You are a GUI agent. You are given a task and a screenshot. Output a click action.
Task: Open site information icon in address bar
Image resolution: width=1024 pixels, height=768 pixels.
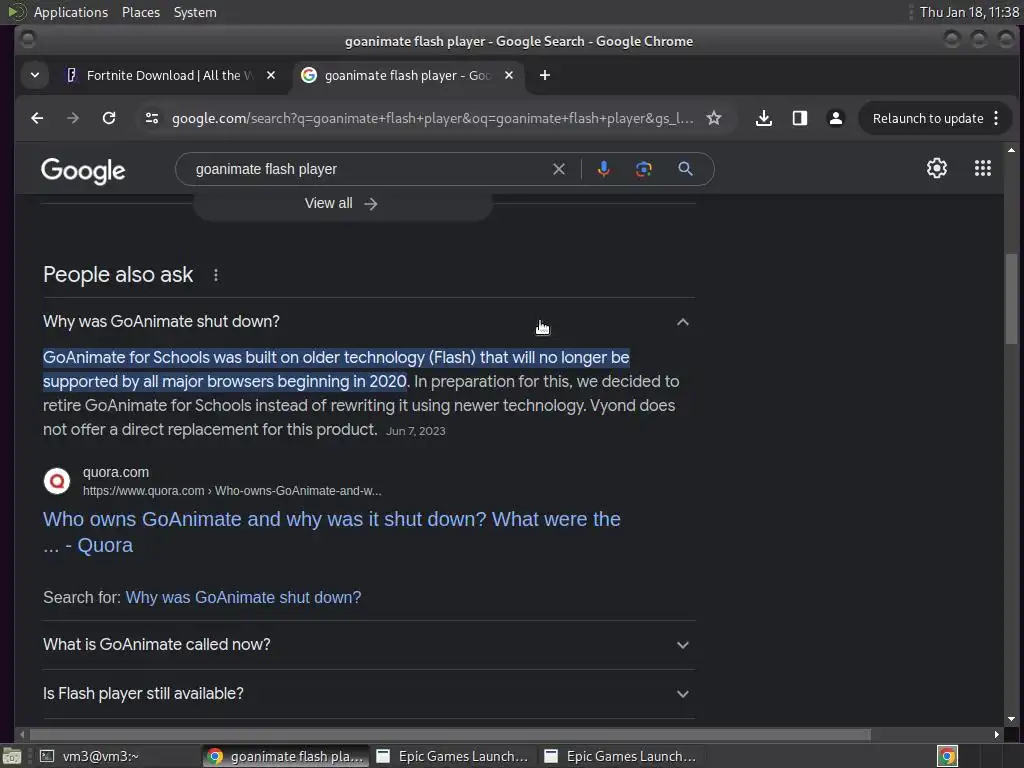click(152, 118)
